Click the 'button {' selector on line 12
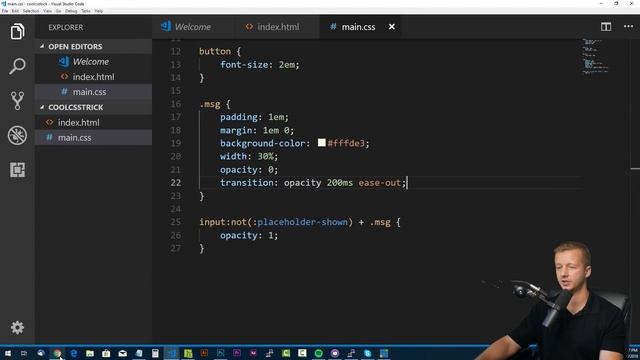Screen dimensions: 640x360 pyautogui.click(x=220, y=51)
